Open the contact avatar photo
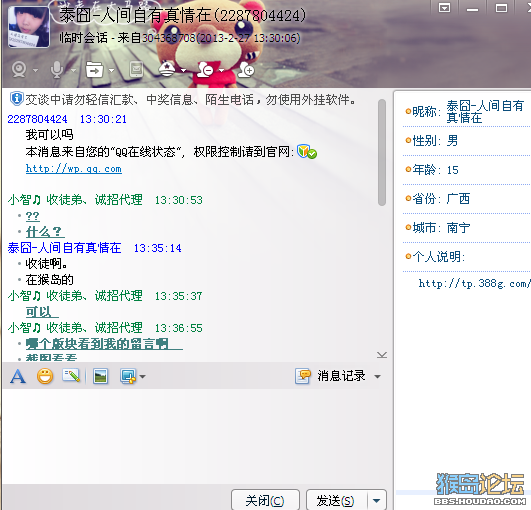This screenshot has height=510, width=531. pos(28,26)
